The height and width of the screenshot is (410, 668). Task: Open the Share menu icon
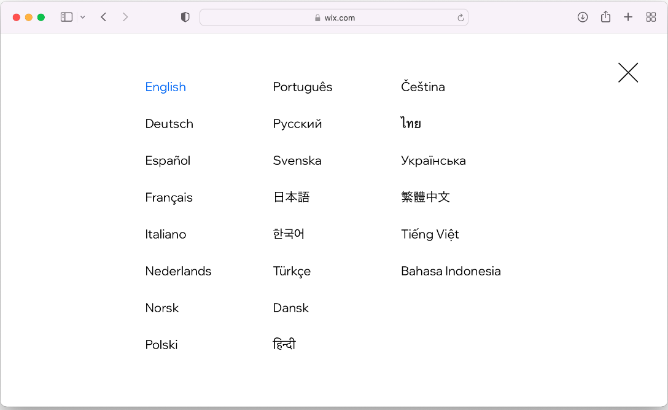pyautogui.click(x=605, y=17)
